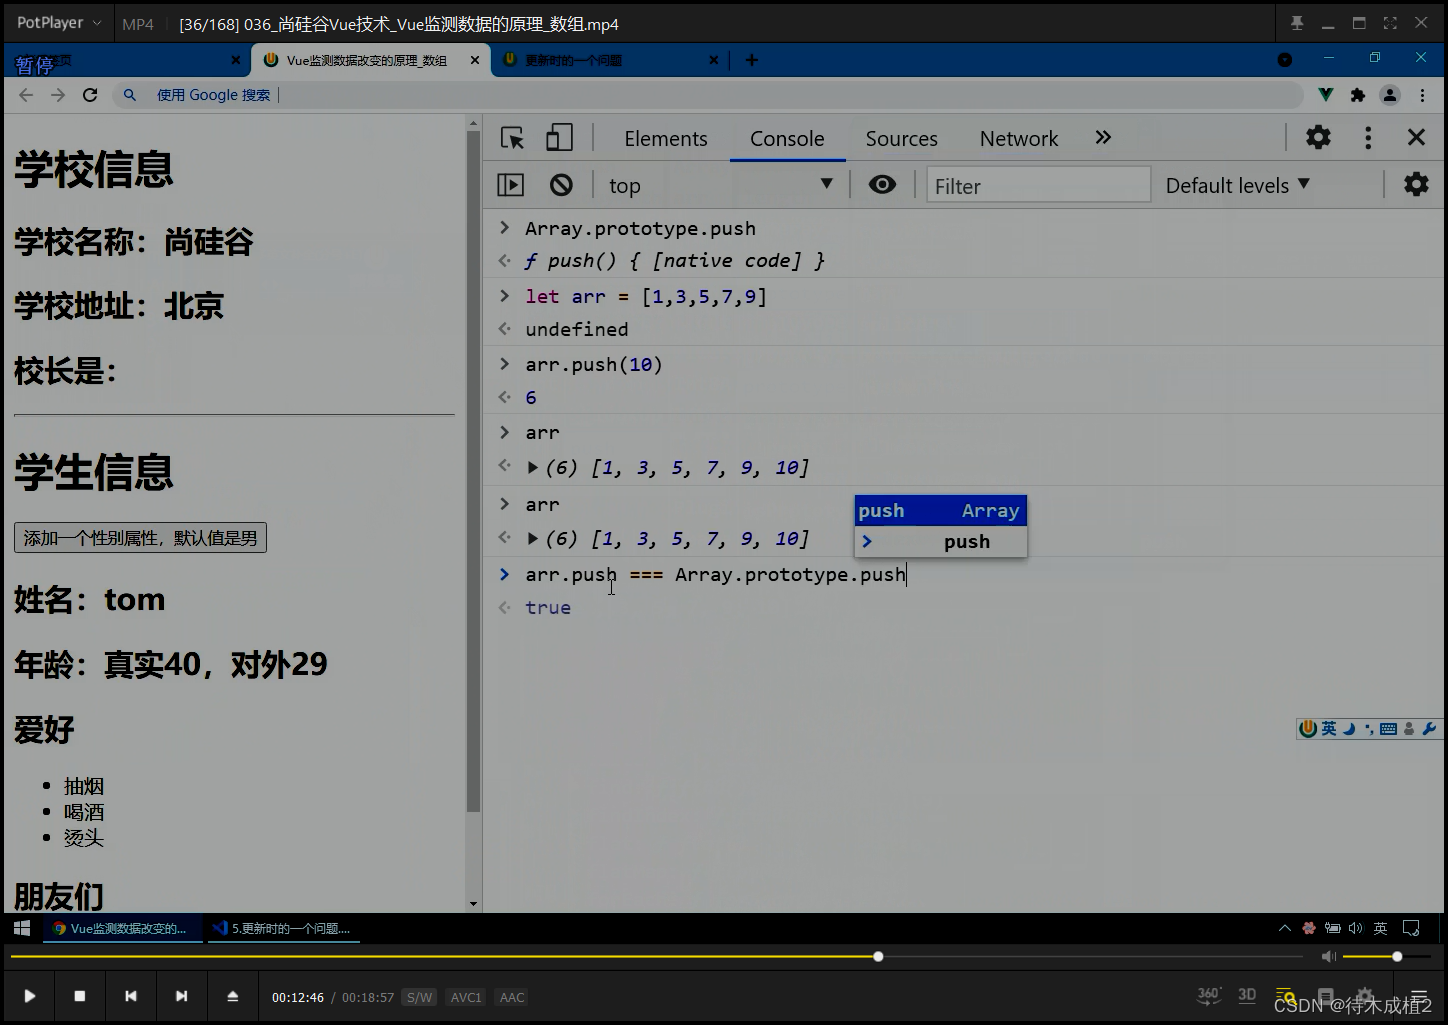Switch to 更新时的一个问题 browser tab

(x=574, y=60)
